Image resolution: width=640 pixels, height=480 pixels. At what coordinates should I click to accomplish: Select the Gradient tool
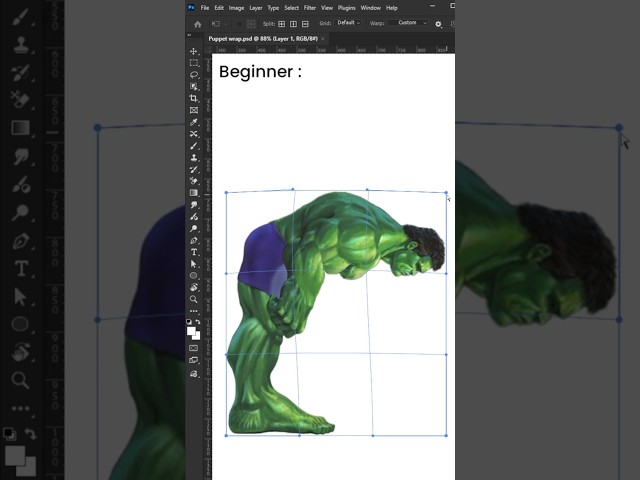coord(193,193)
